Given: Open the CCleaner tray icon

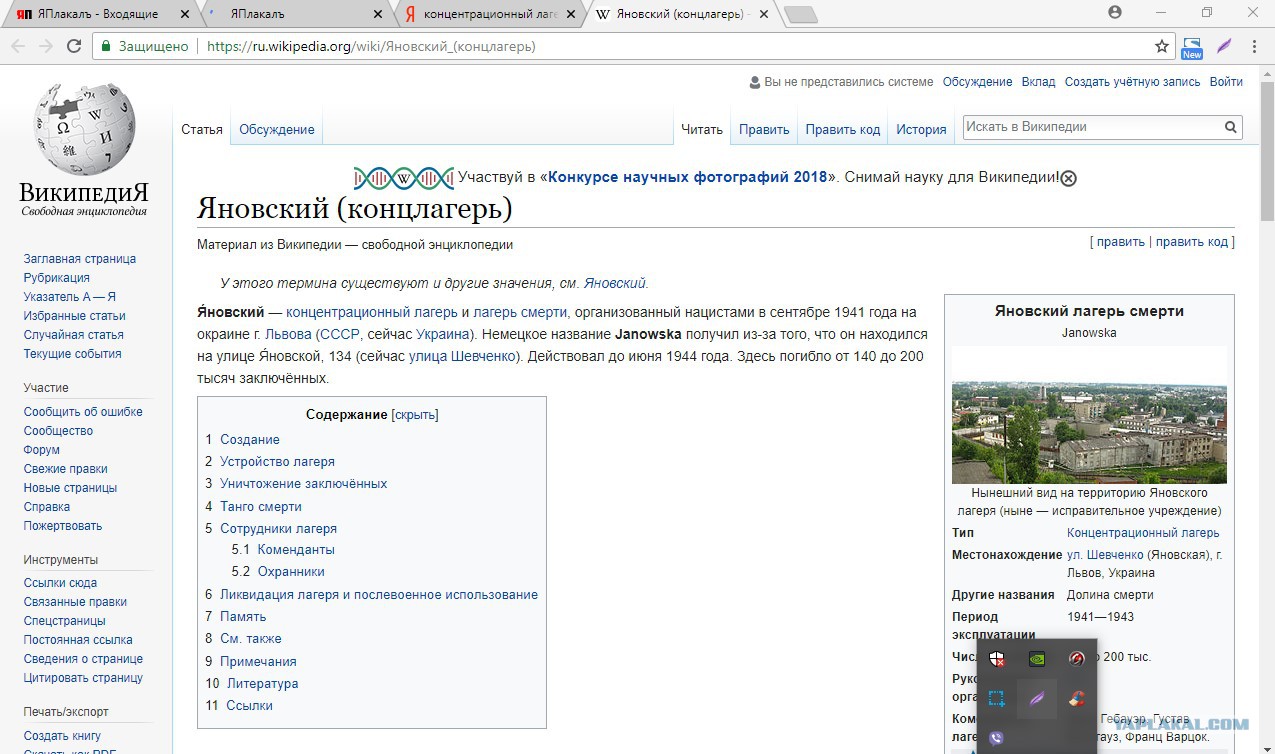Looking at the screenshot, I should [1077, 699].
